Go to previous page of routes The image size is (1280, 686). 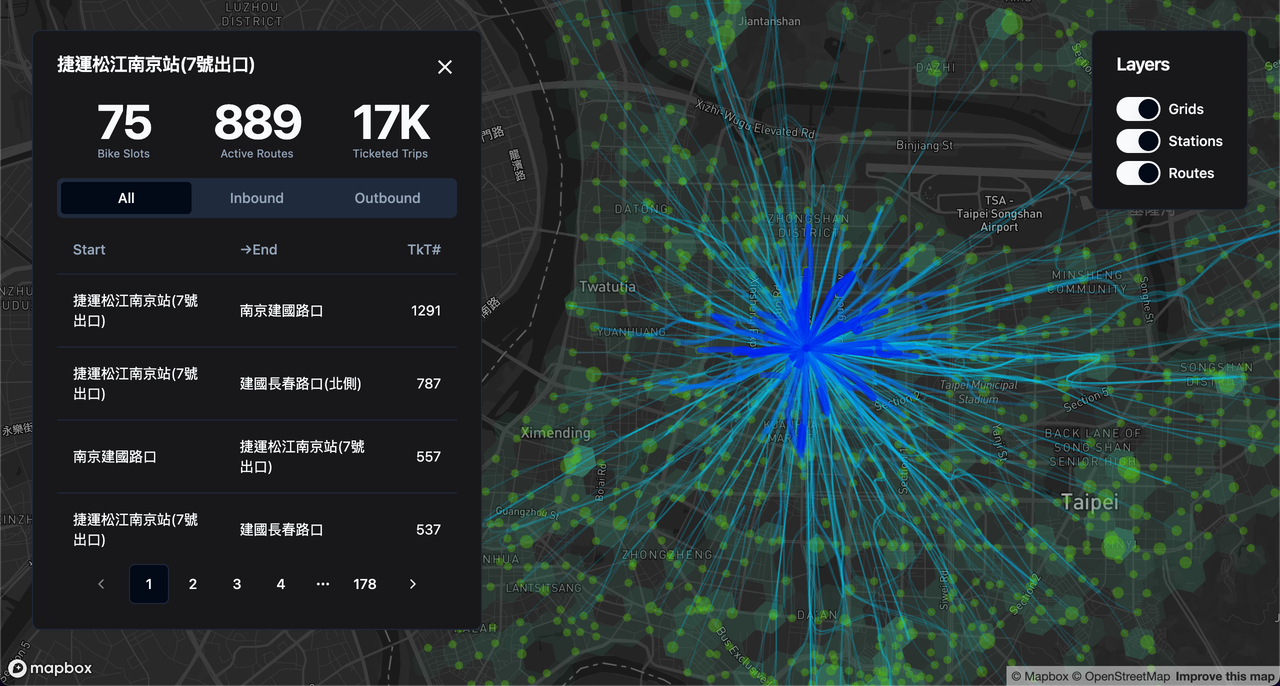tap(101, 584)
